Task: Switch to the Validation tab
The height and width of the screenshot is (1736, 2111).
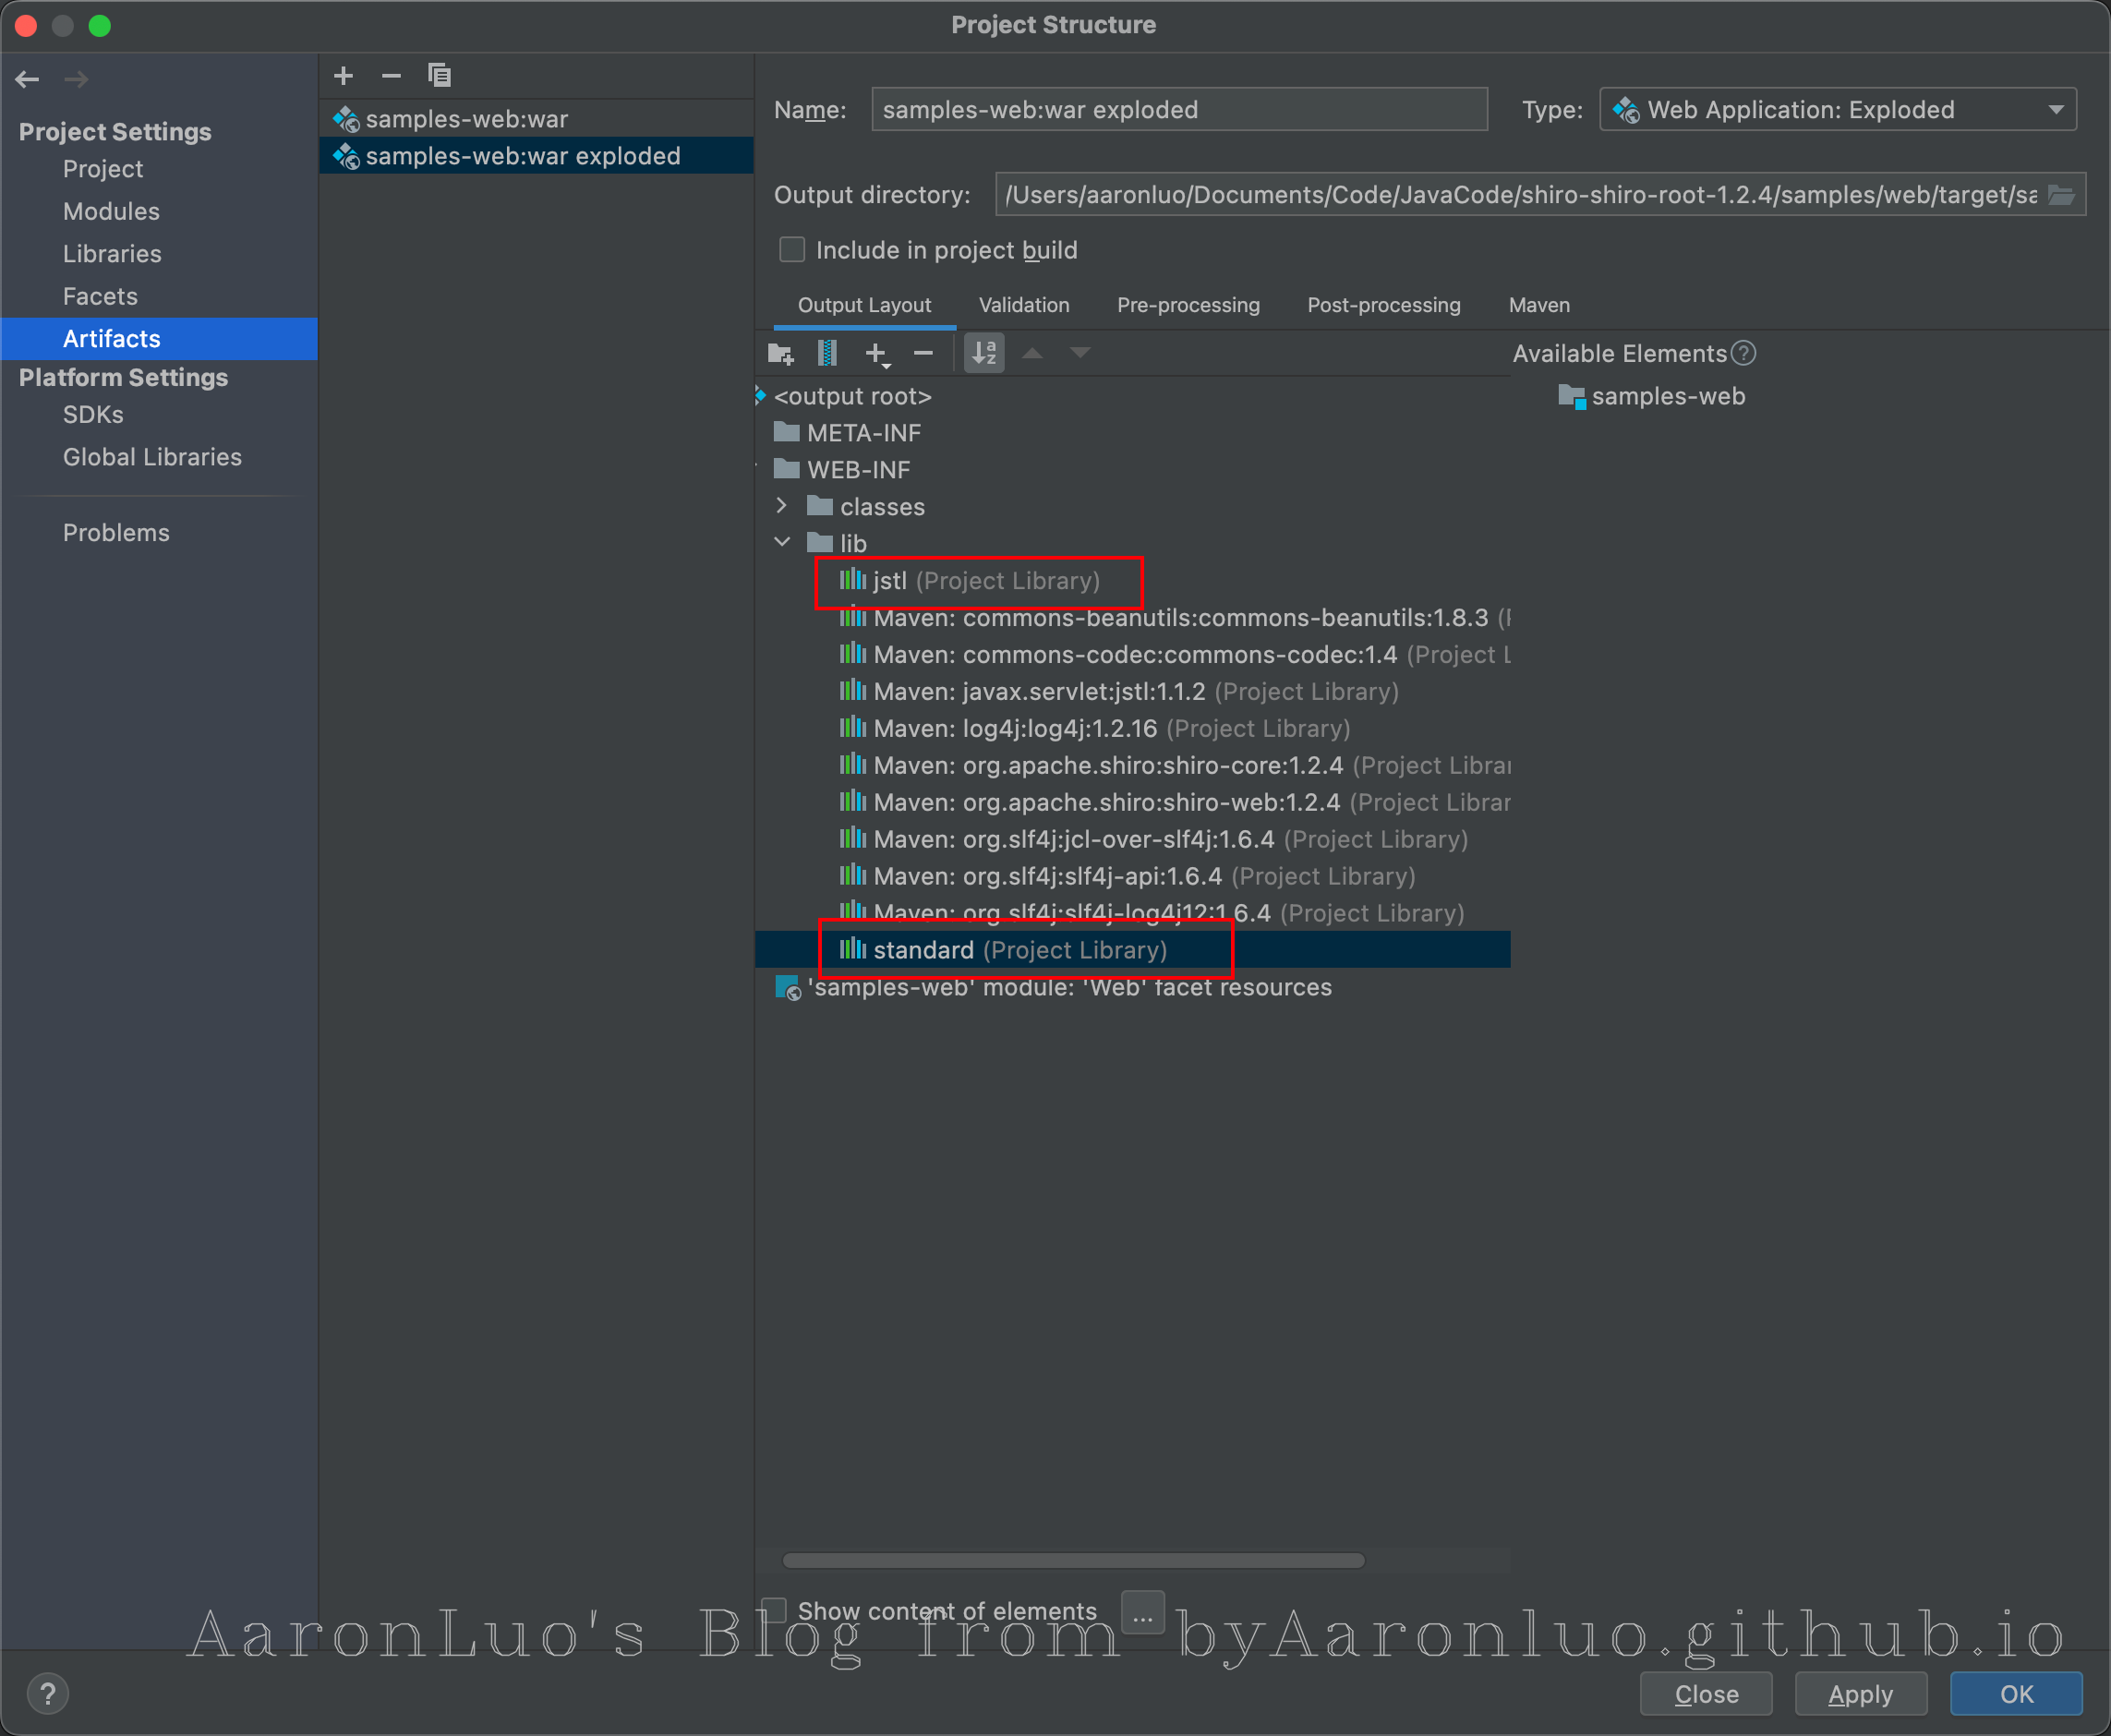Action: click(1023, 305)
